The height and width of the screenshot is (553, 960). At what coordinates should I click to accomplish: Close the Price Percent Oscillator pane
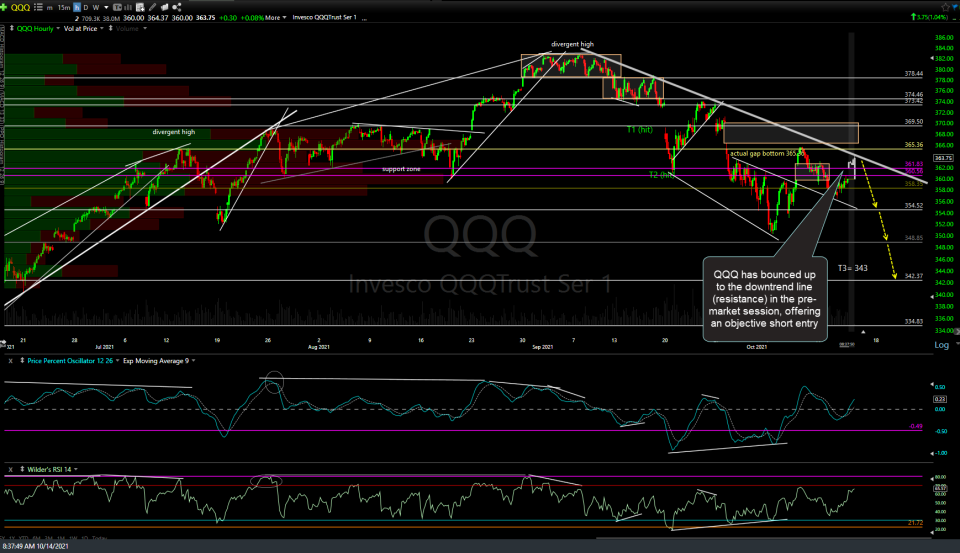(x=10, y=361)
